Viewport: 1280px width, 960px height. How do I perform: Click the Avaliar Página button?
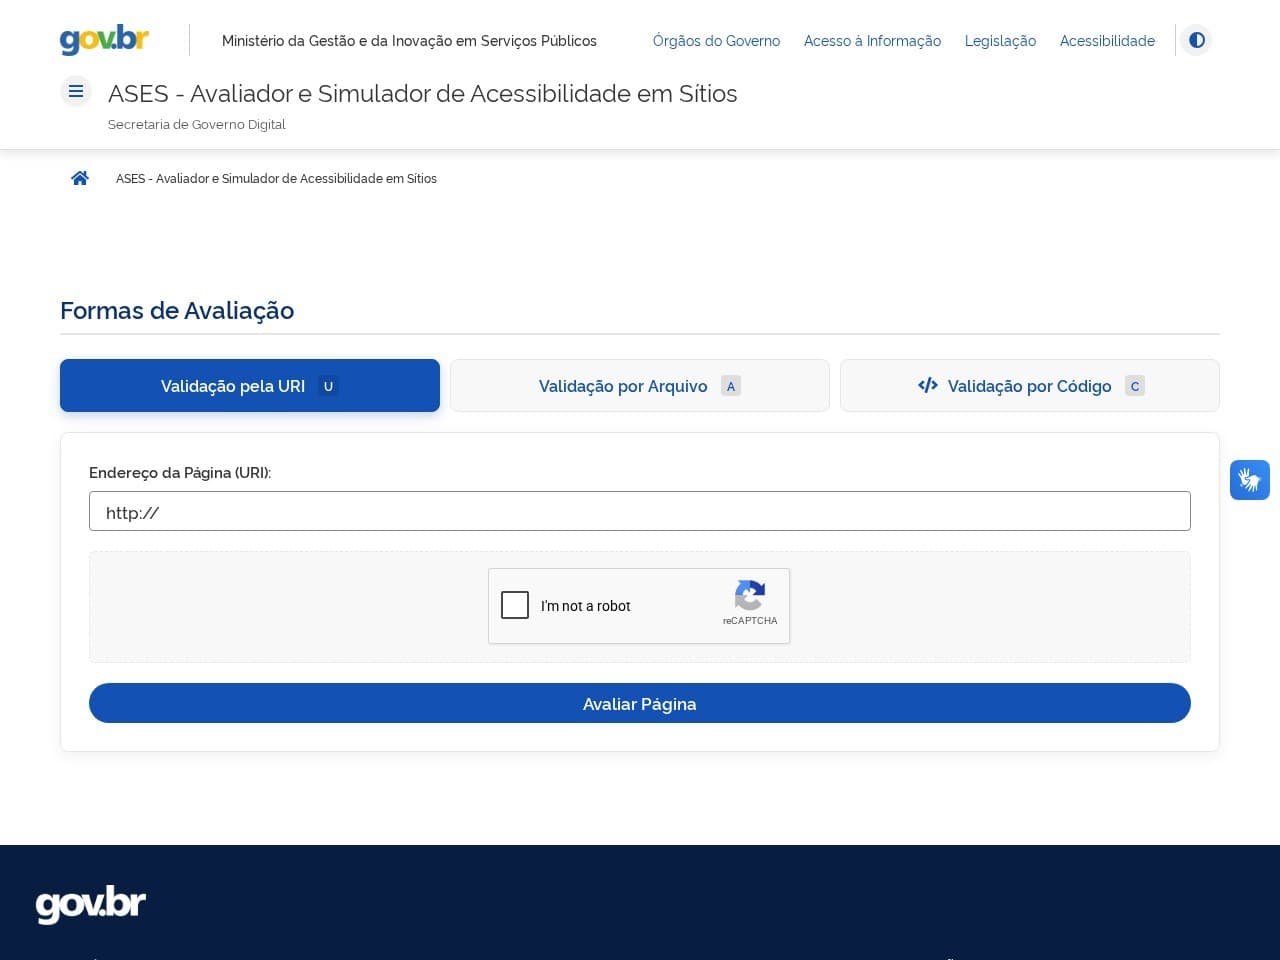640,703
